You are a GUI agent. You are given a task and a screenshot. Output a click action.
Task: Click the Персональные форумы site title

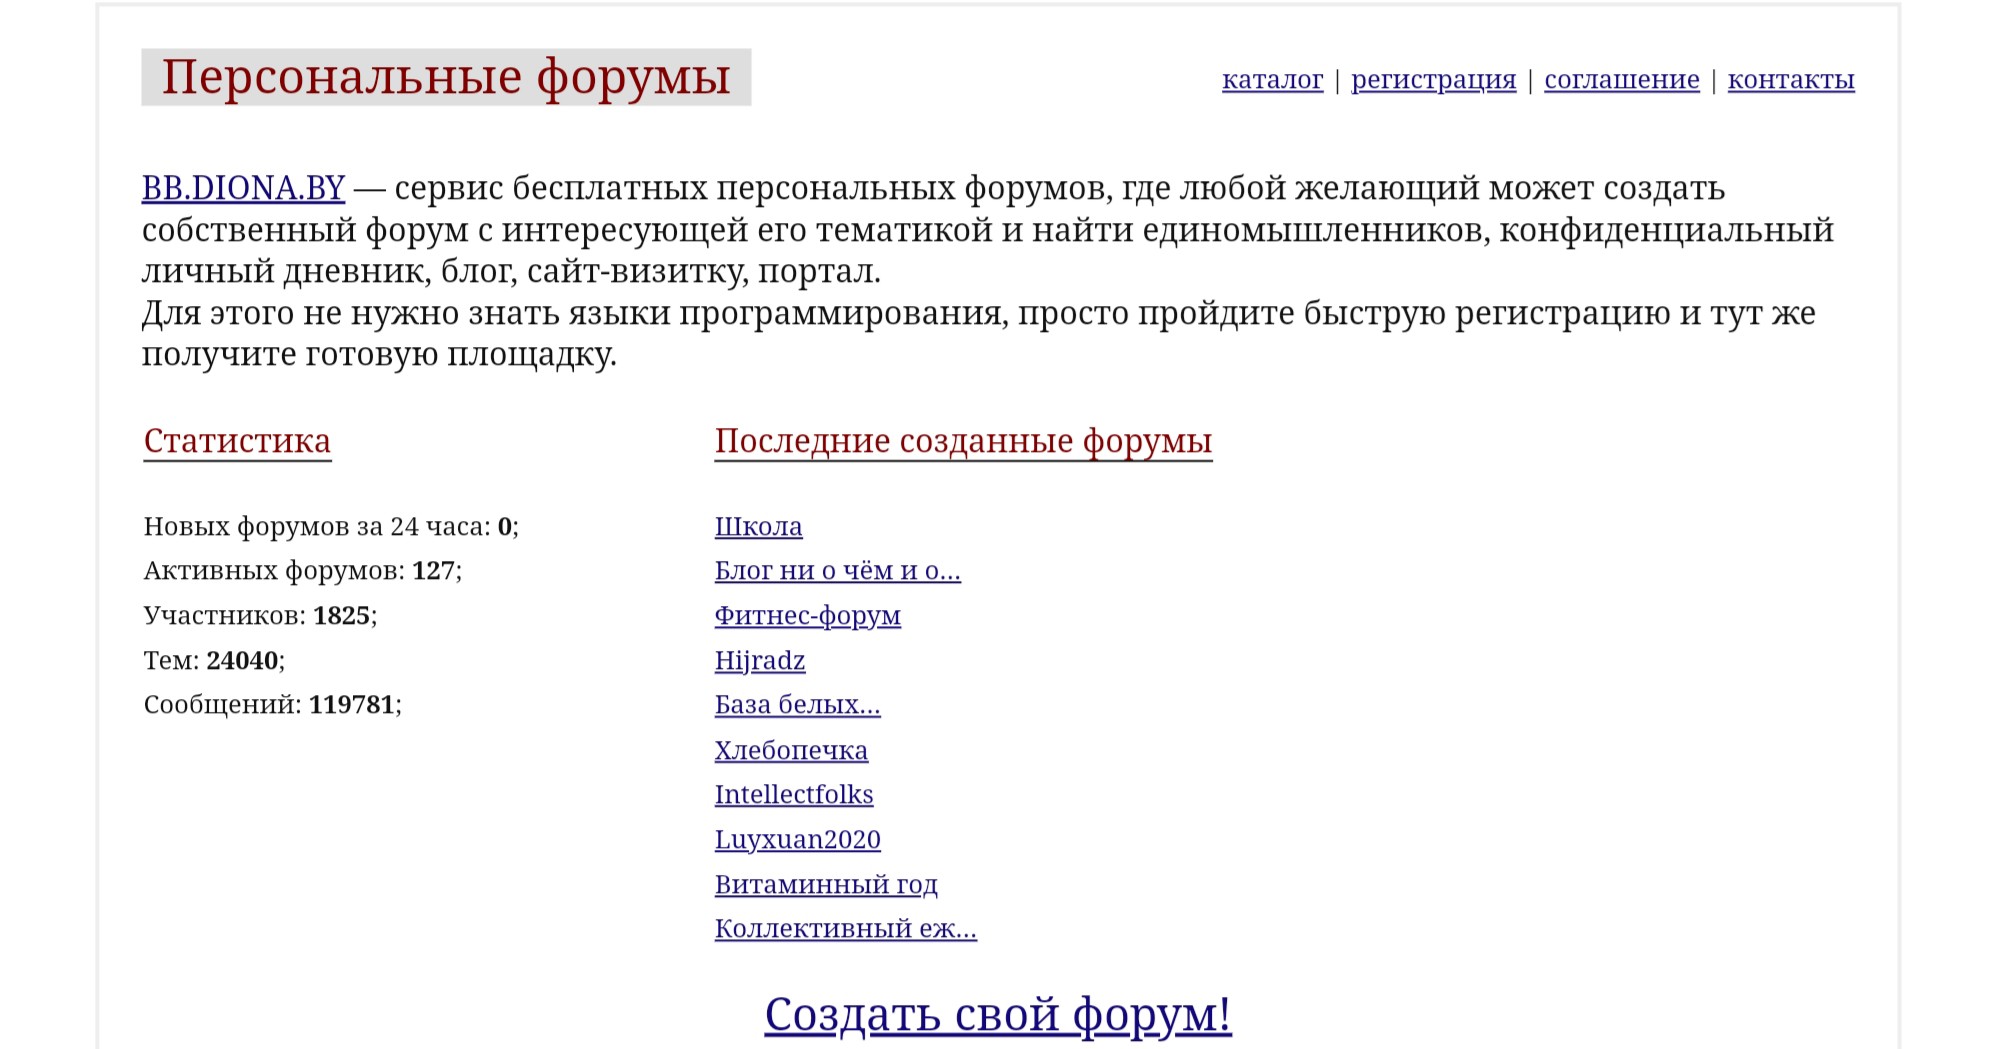tap(446, 77)
